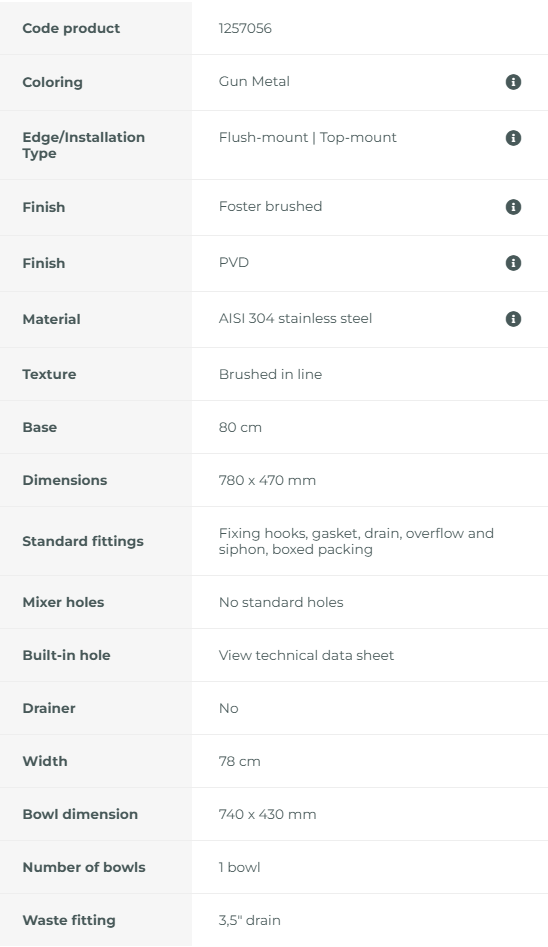The image size is (548, 947).
Task: Click the info icon beside Flush-mount | Top-mount
Action: click(x=513, y=138)
